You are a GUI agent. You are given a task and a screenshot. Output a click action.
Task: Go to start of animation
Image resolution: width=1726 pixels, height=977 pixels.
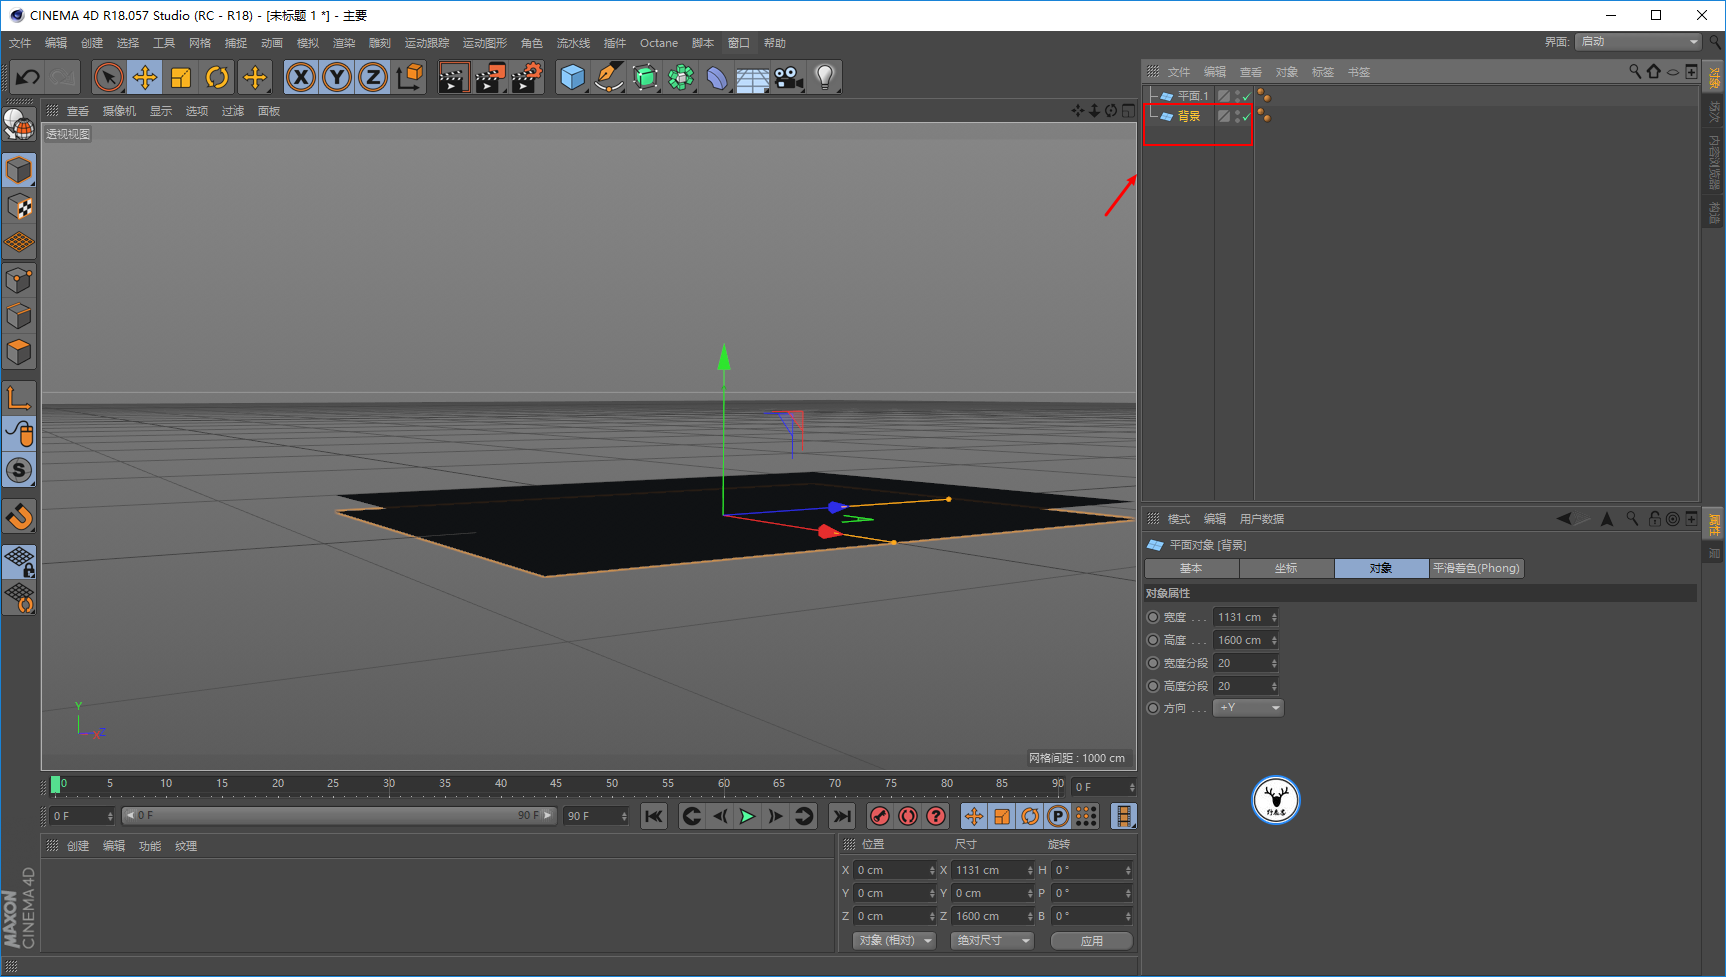654,816
